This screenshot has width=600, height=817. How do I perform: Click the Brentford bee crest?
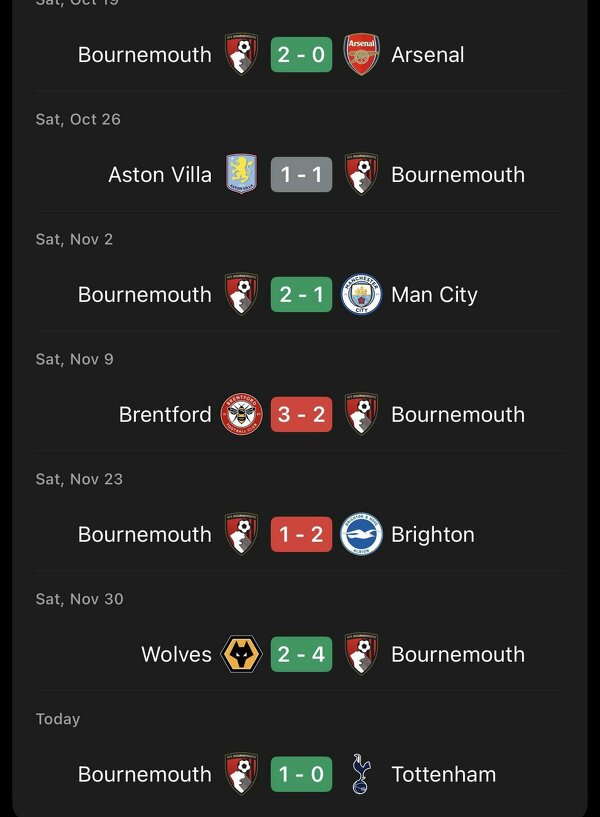[241, 415]
